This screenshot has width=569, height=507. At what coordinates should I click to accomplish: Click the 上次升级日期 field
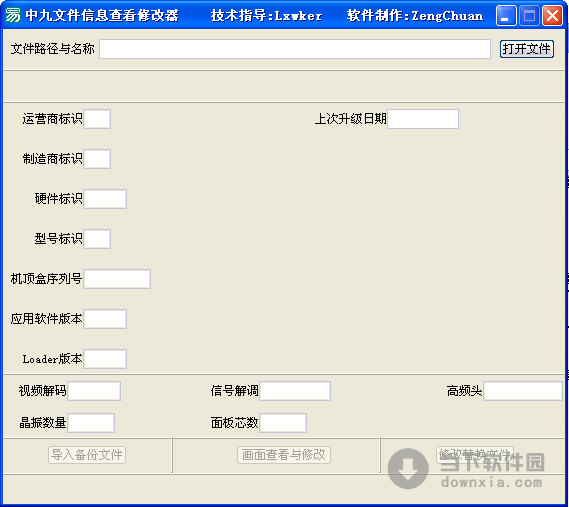423,119
